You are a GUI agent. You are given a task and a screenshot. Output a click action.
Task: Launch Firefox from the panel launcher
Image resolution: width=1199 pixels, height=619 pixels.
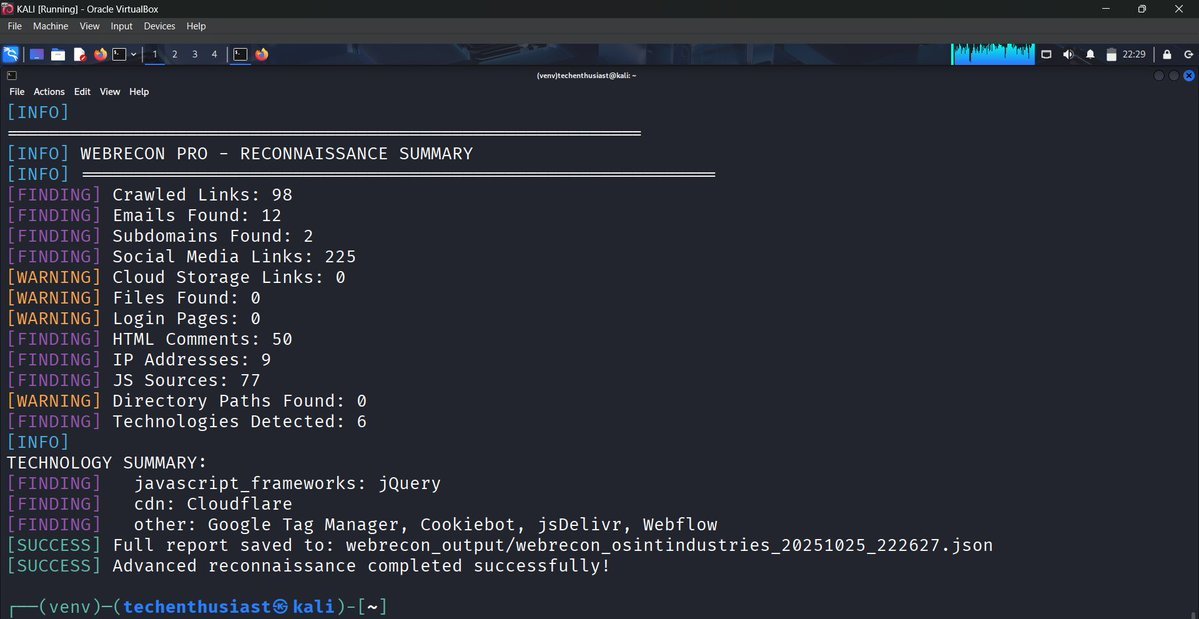click(x=100, y=54)
